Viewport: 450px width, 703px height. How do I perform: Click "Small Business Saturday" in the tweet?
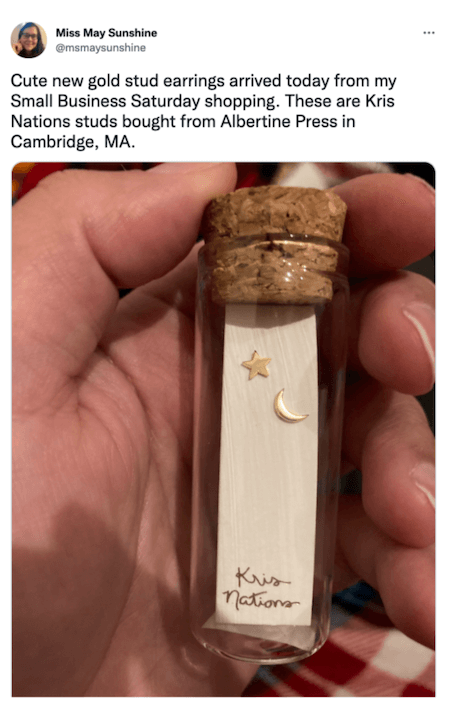106,101
